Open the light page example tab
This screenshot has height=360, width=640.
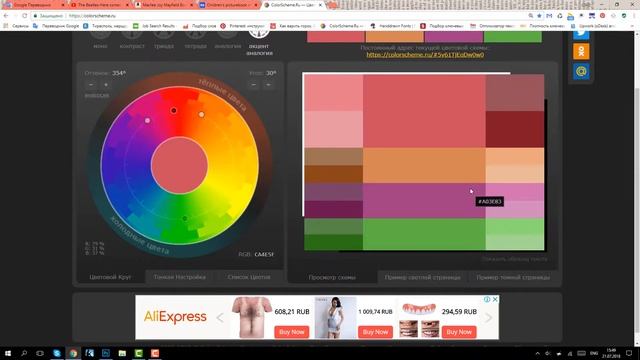(x=422, y=277)
